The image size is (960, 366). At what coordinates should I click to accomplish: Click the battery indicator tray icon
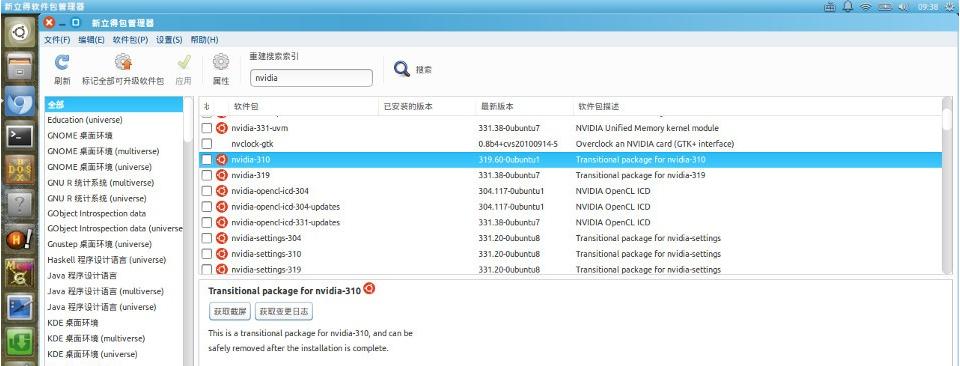[x=885, y=7]
